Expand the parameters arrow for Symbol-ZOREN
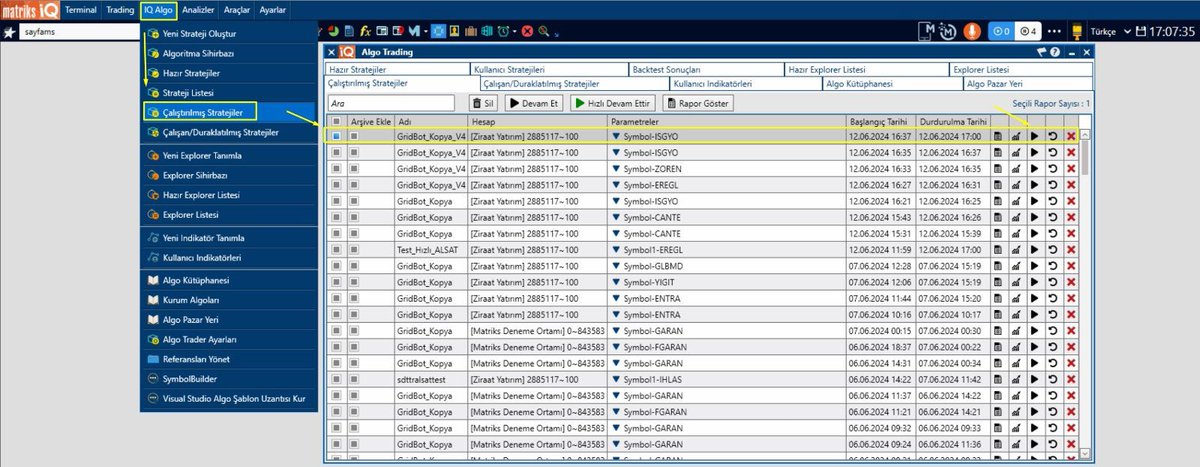The width and height of the screenshot is (1200, 467). pos(616,168)
